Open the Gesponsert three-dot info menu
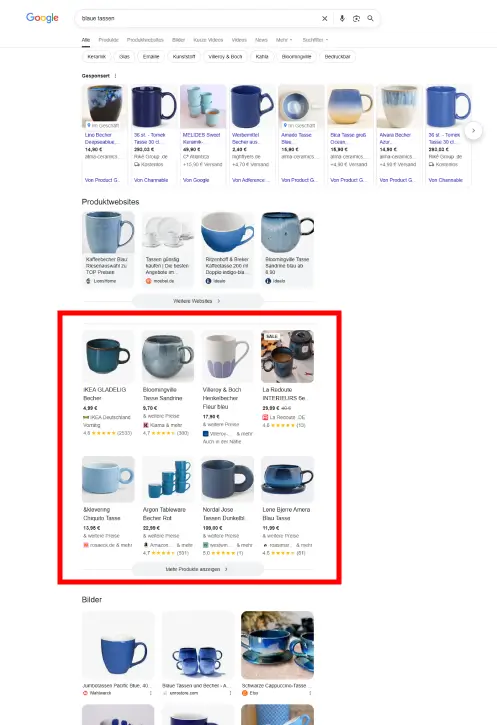 116,76
